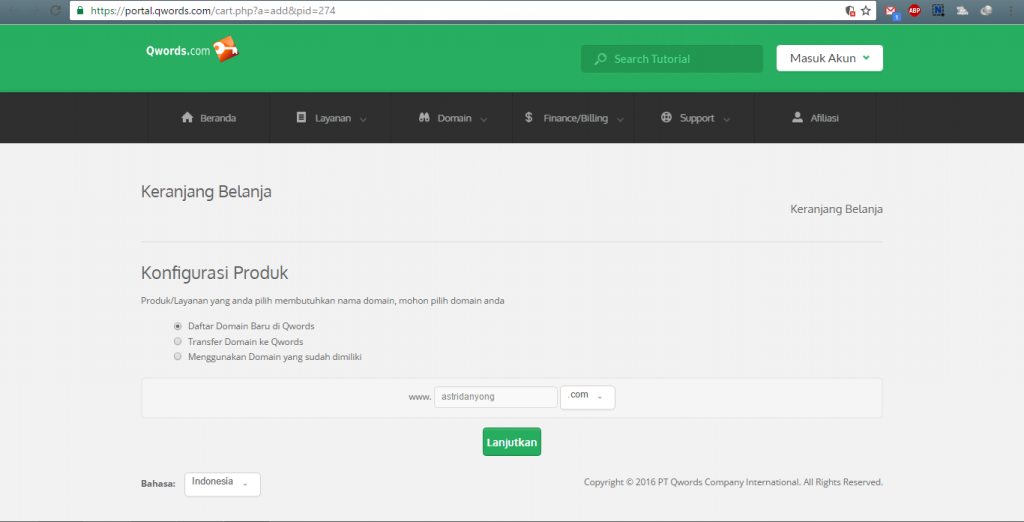The image size is (1024, 522).
Task: Open the Chrome three-dot menu
Action: coord(1009,11)
